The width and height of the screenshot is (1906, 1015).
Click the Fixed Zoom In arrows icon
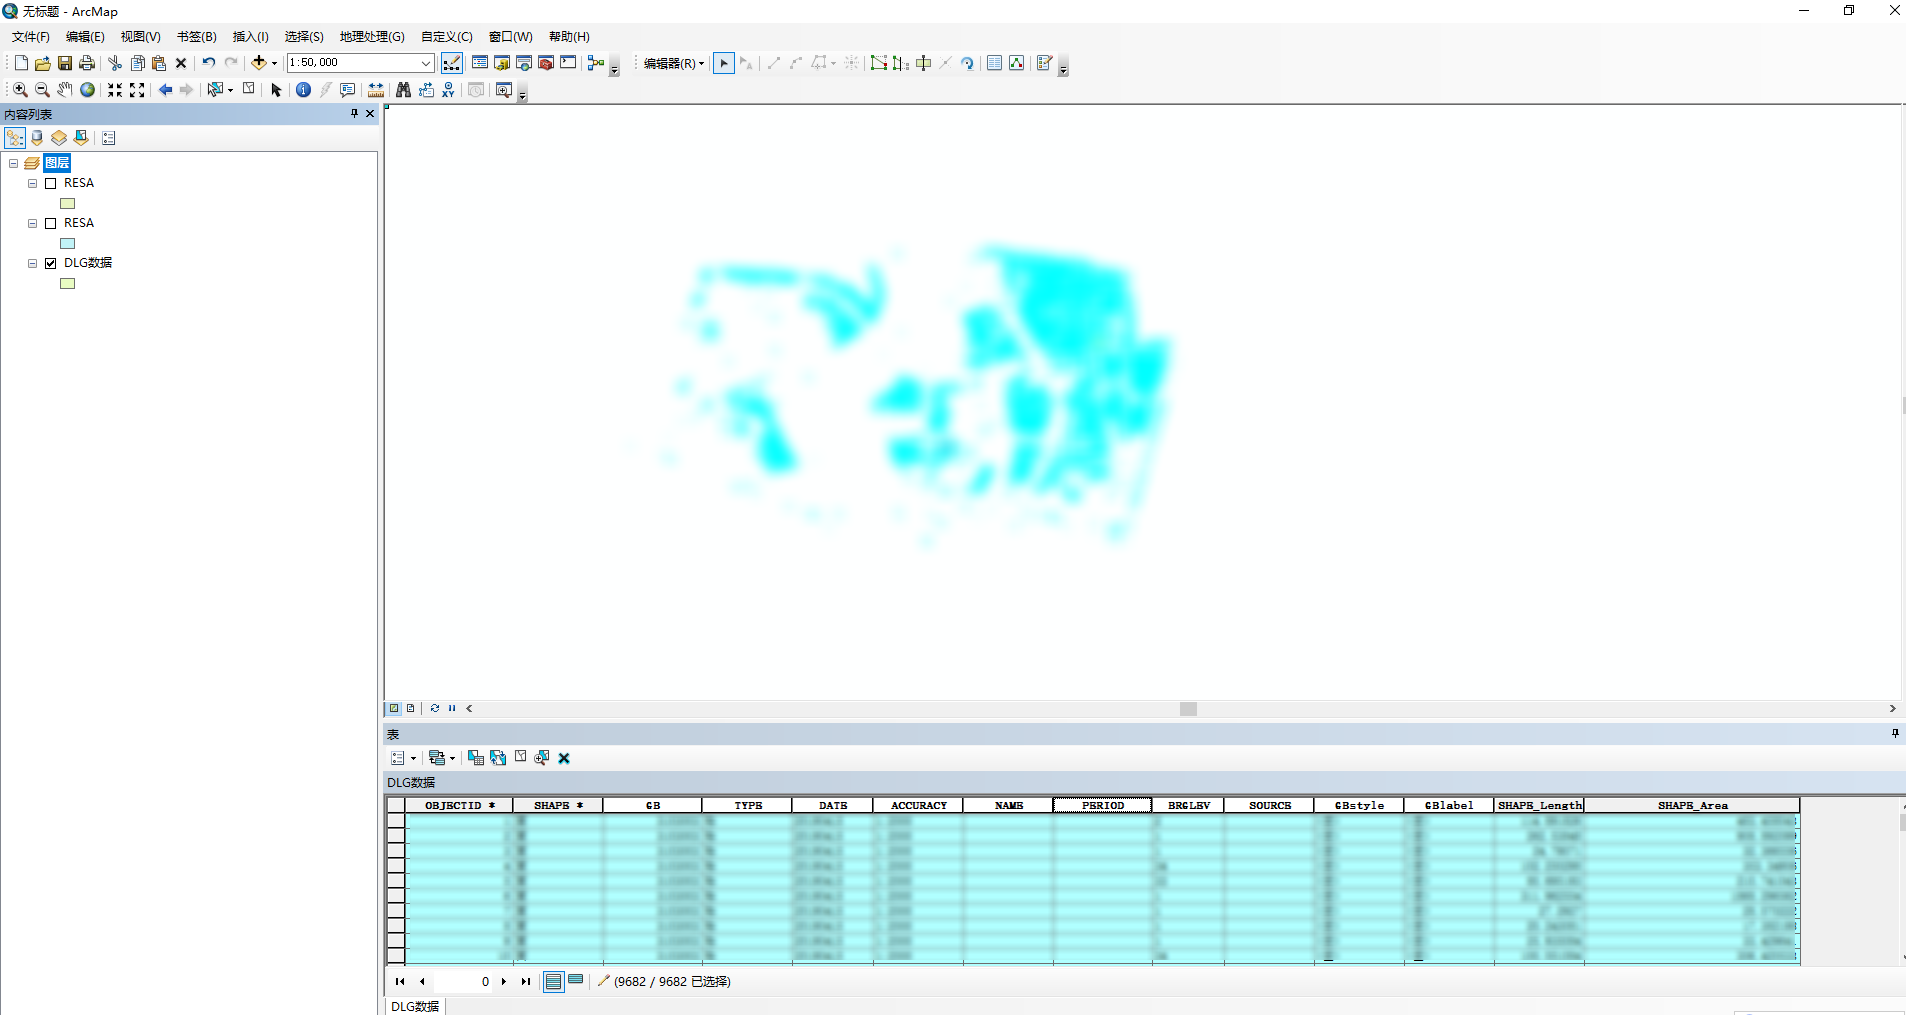pyautogui.click(x=115, y=90)
